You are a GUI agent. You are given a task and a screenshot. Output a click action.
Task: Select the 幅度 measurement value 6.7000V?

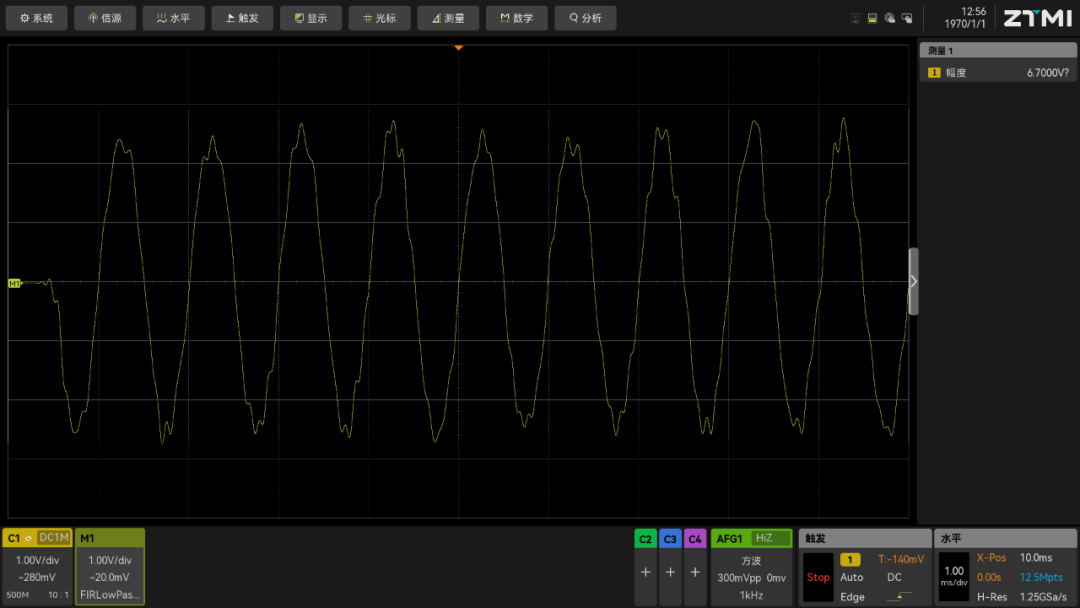[1048, 72]
